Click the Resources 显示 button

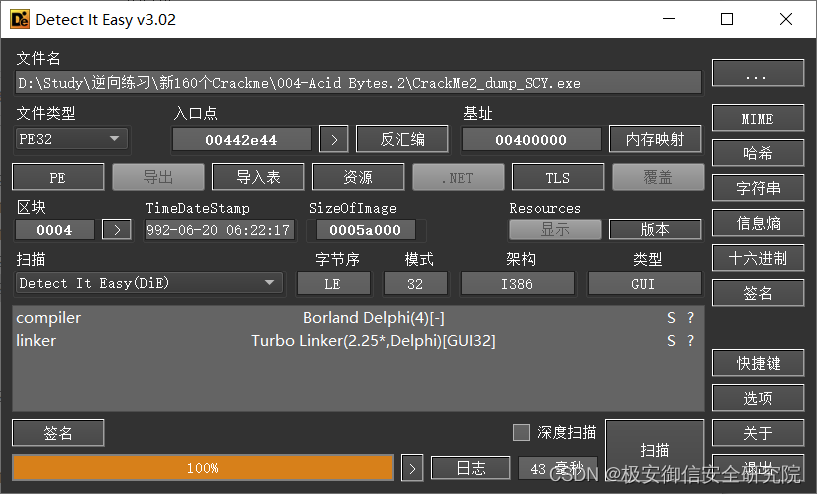pyautogui.click(x=555, y=229)
